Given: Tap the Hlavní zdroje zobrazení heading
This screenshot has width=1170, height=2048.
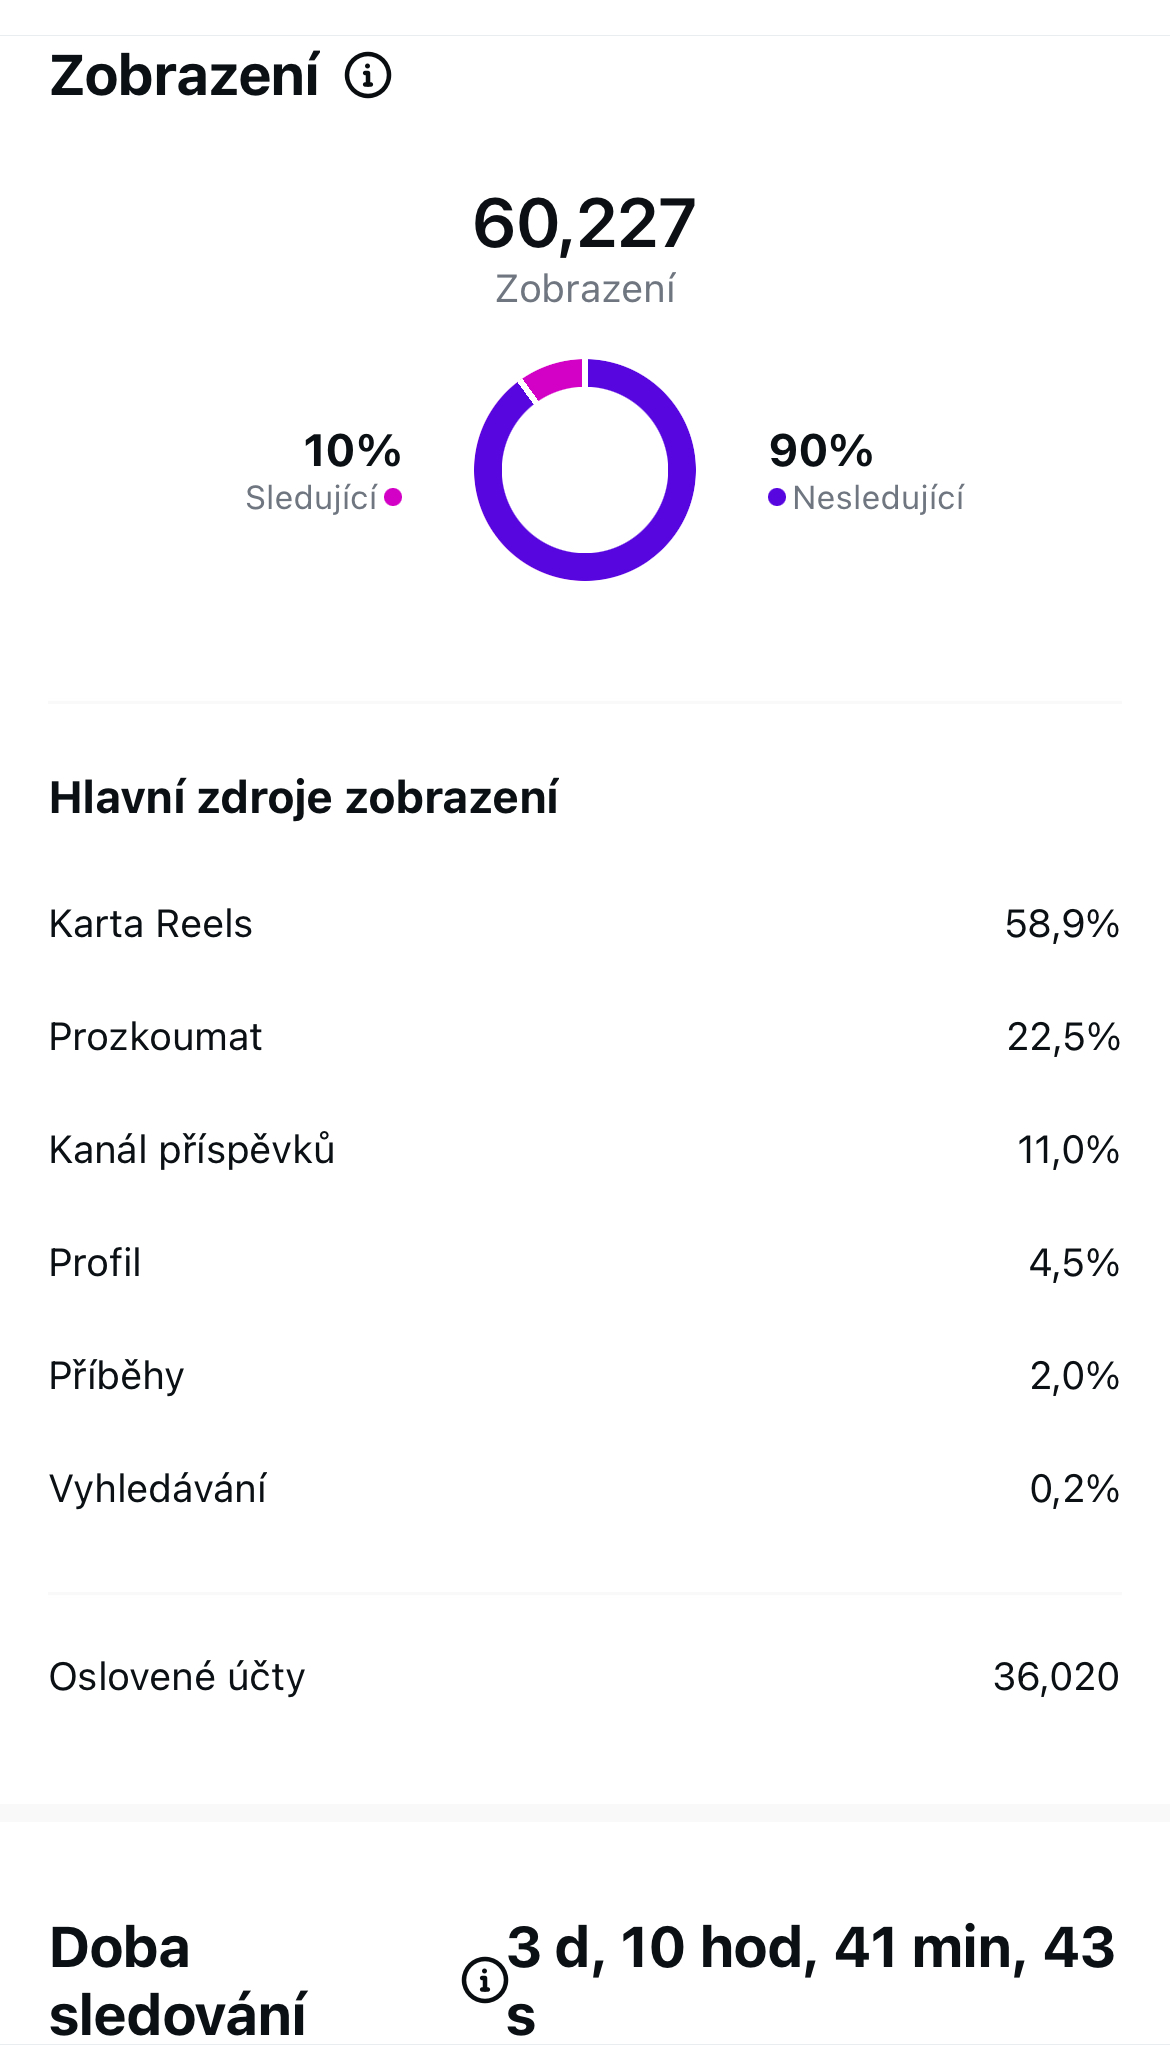Looking at the screenshot, I should (304, 798).
